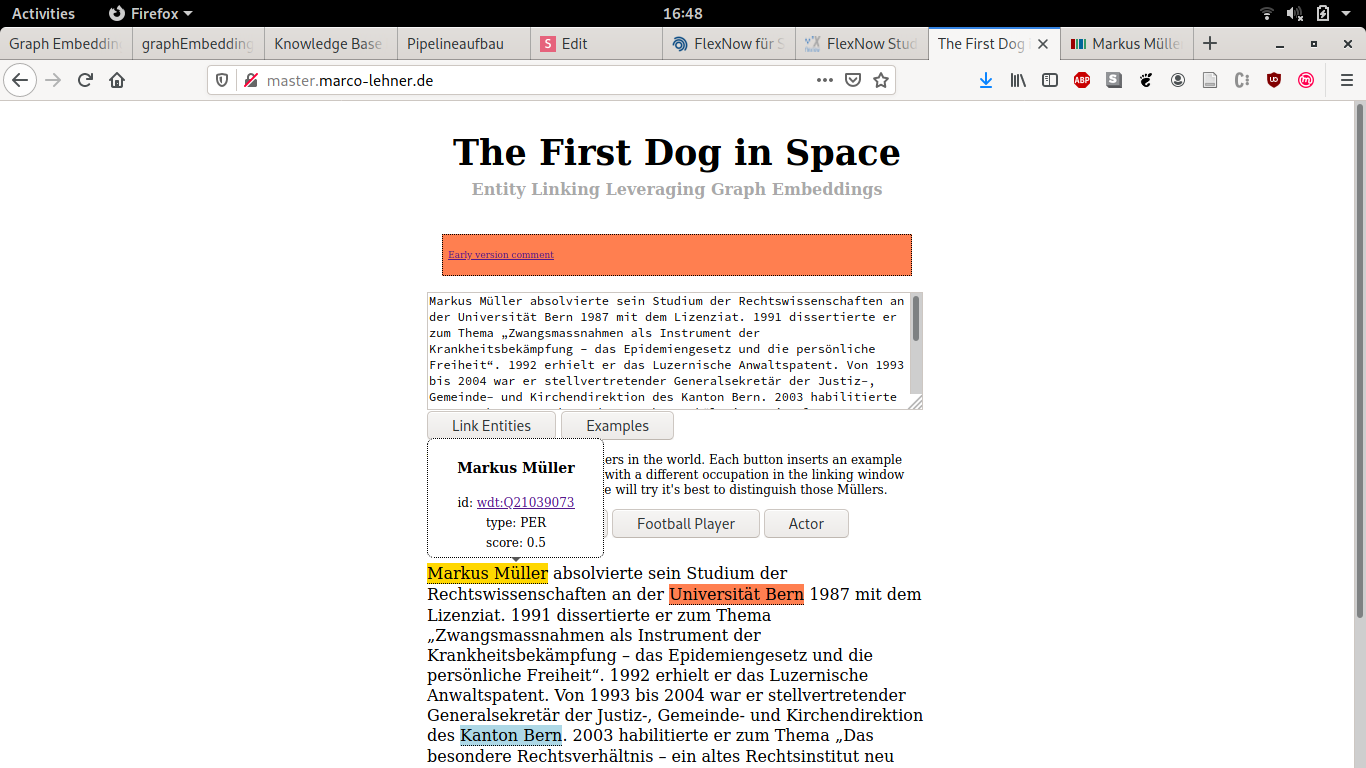This screenshot has height=768, width=1366.
Task: Open battery status indicator
Action: (1323, 13)
